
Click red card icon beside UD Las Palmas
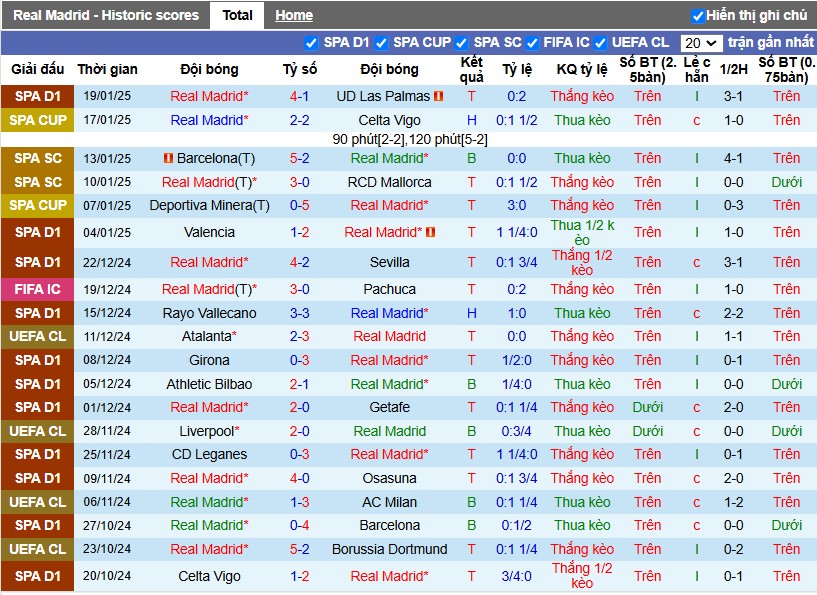[x=439, y=96]
